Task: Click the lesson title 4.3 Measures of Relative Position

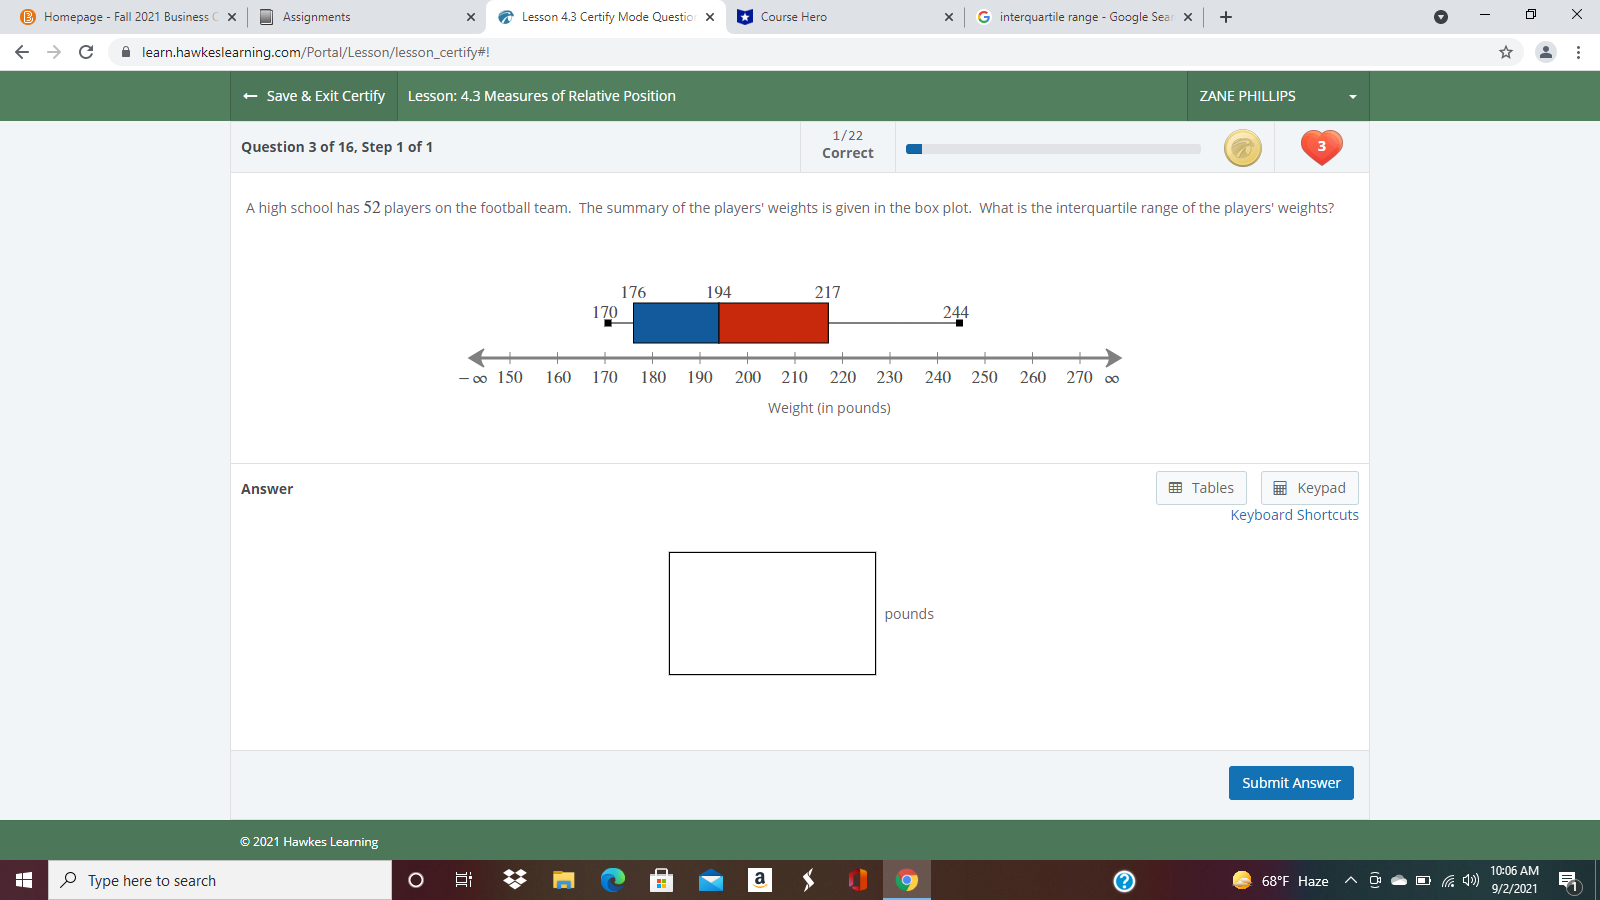Action: [x=542, y=96]
